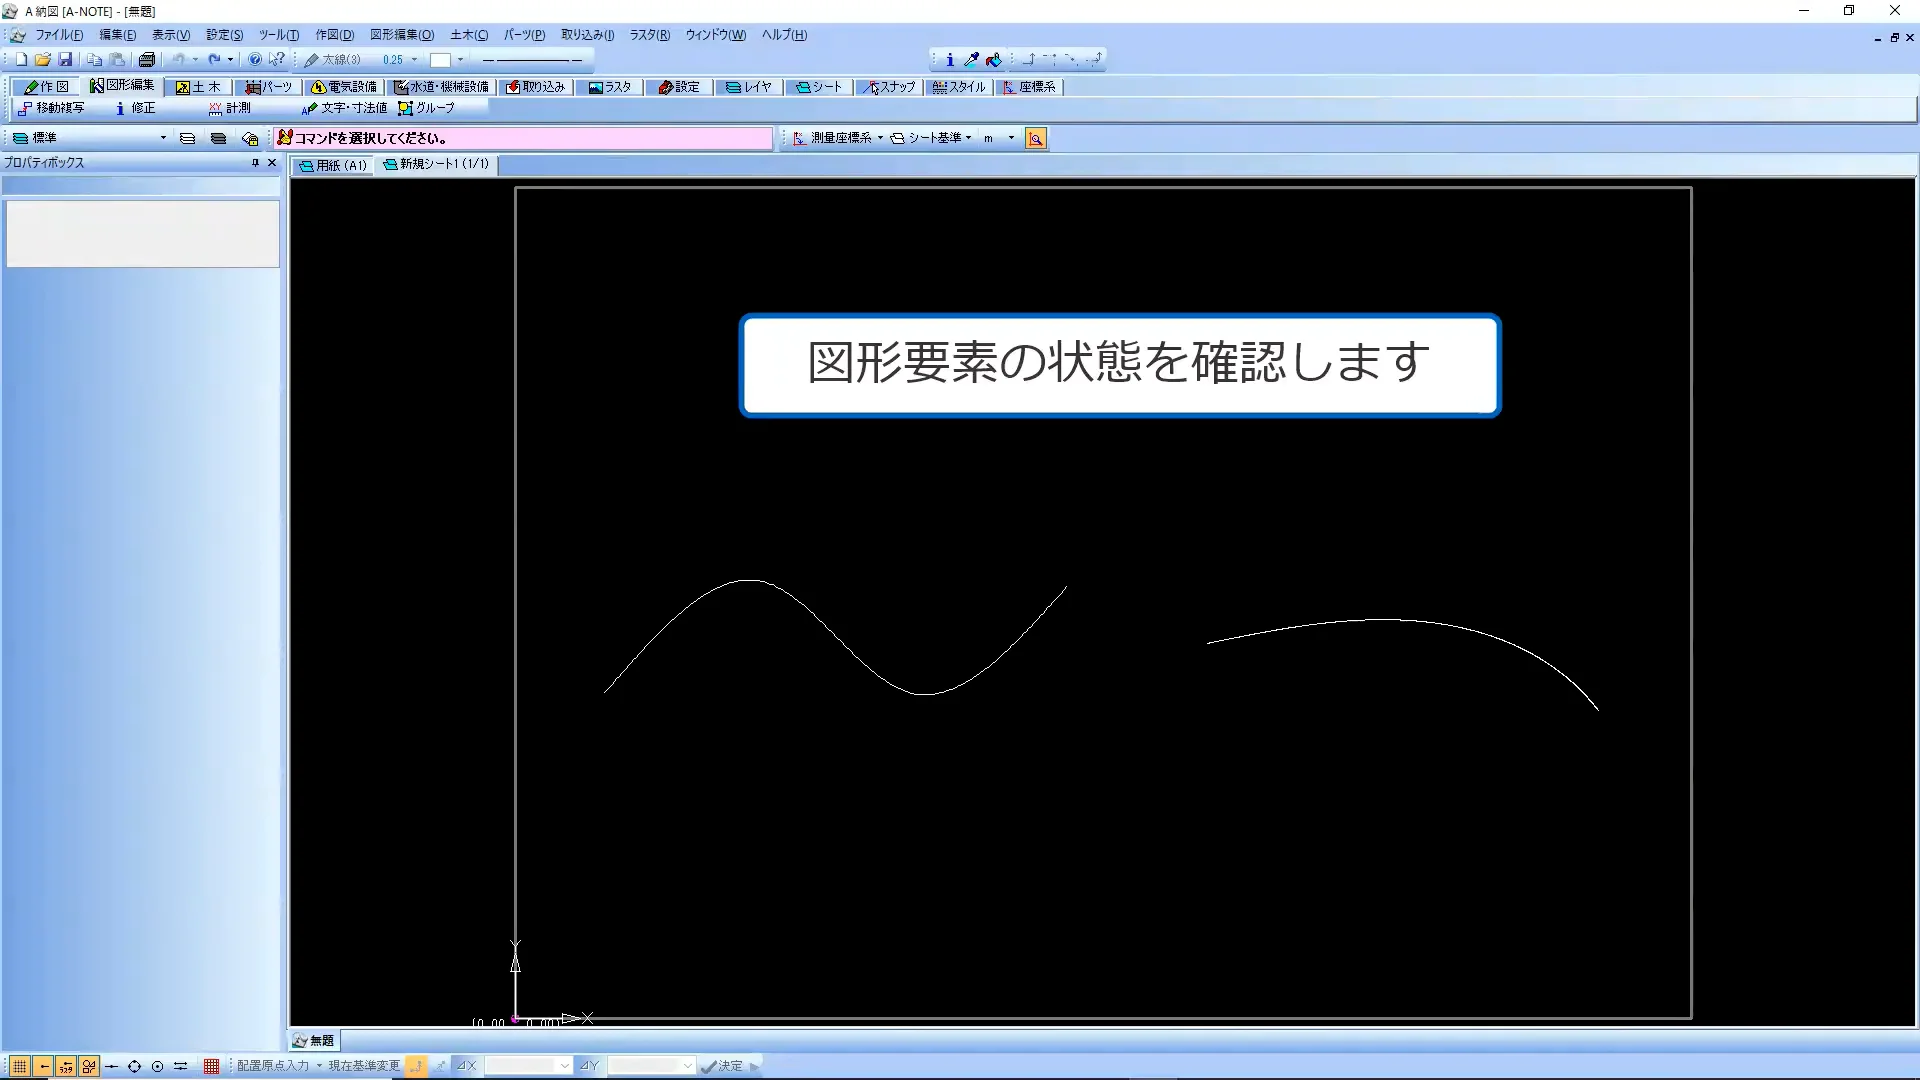Click the orange zoom icon beside unit selector

[1036, 139]
